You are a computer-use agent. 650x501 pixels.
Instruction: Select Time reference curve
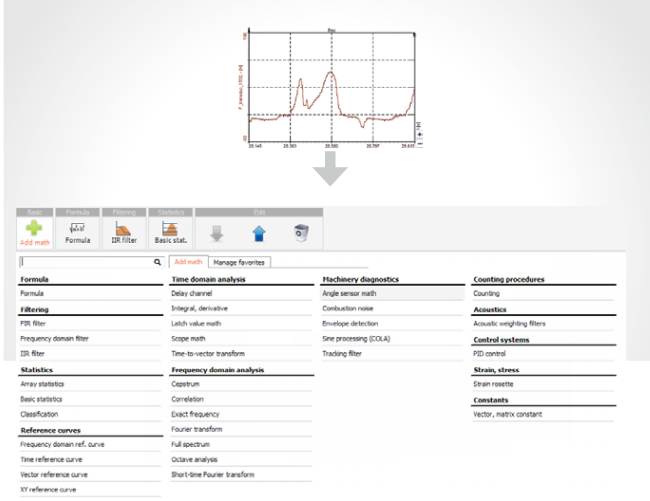tap(90, 460)
